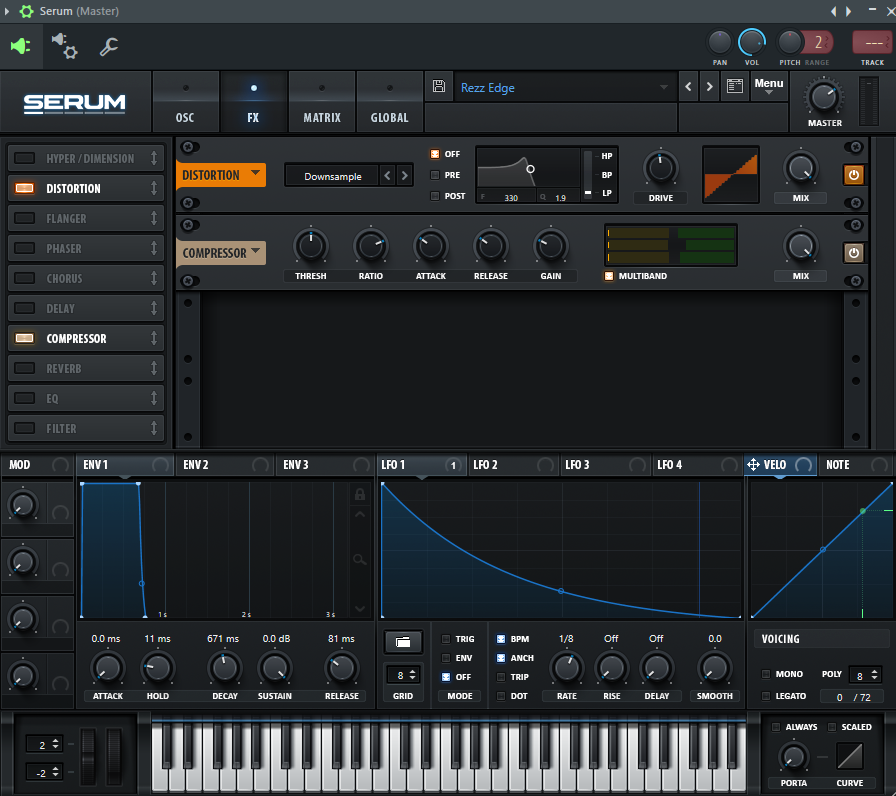Enable distortion filter PRE checkbox
This screenshot has height=796, width=896.
435,175
